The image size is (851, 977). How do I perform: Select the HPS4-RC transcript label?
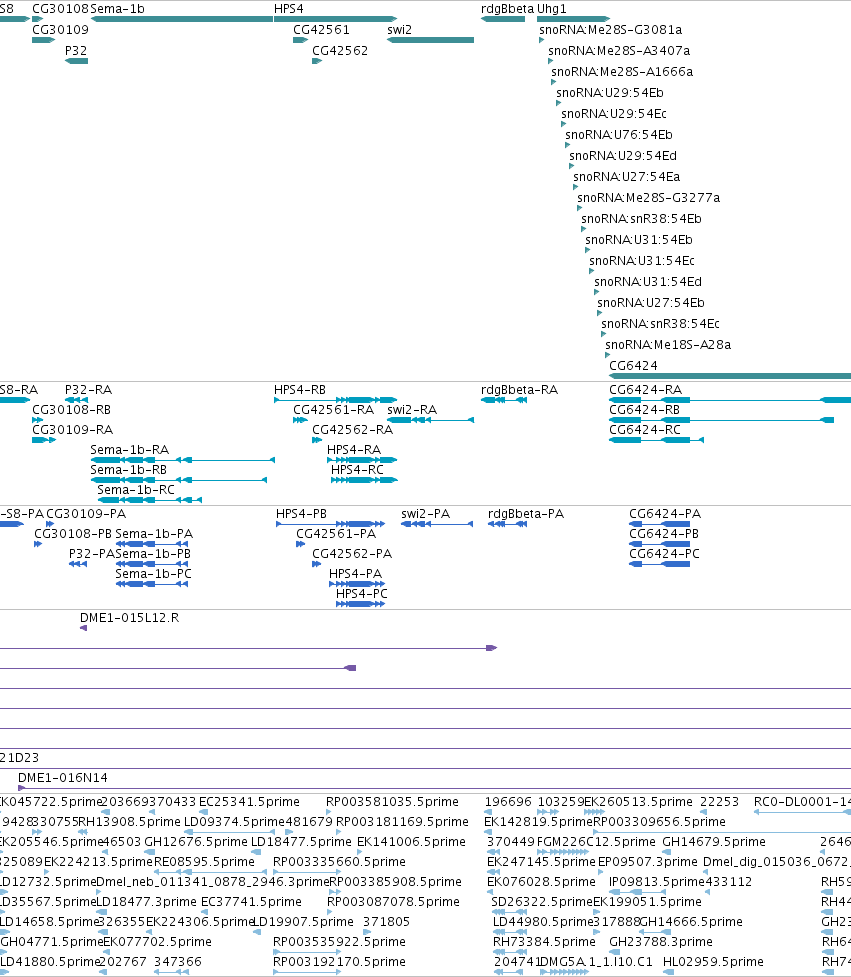[x=358, y=469]
